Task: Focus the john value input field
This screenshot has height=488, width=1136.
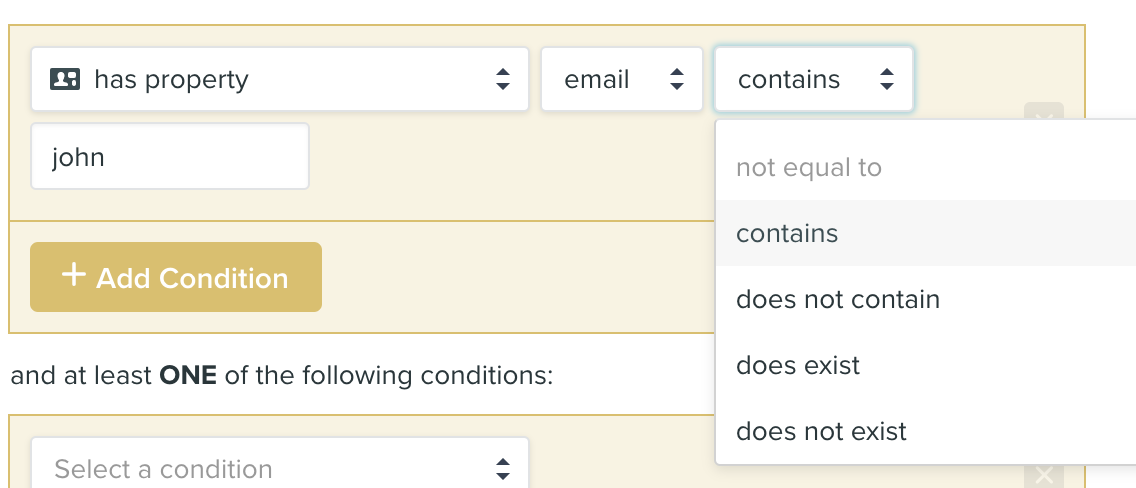Action: pos(170,156)
